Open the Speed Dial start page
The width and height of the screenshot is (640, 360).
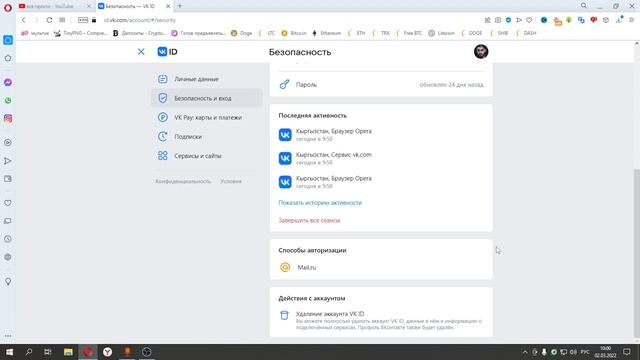pos(62,20)
